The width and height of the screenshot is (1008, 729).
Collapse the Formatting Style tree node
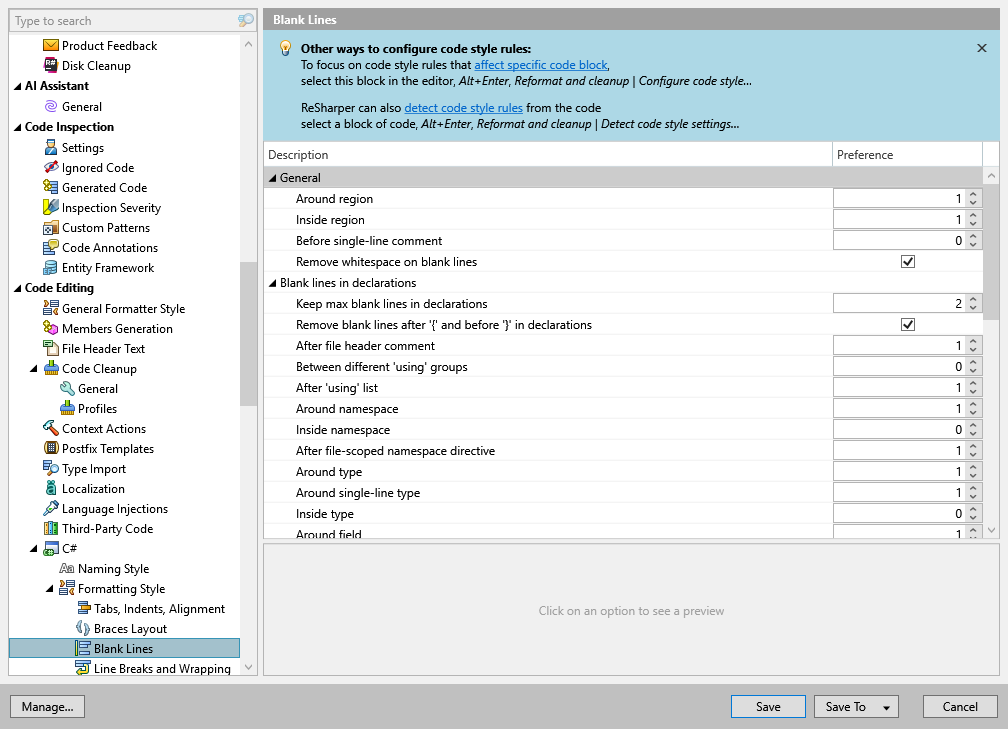click(x=50, y=589)
